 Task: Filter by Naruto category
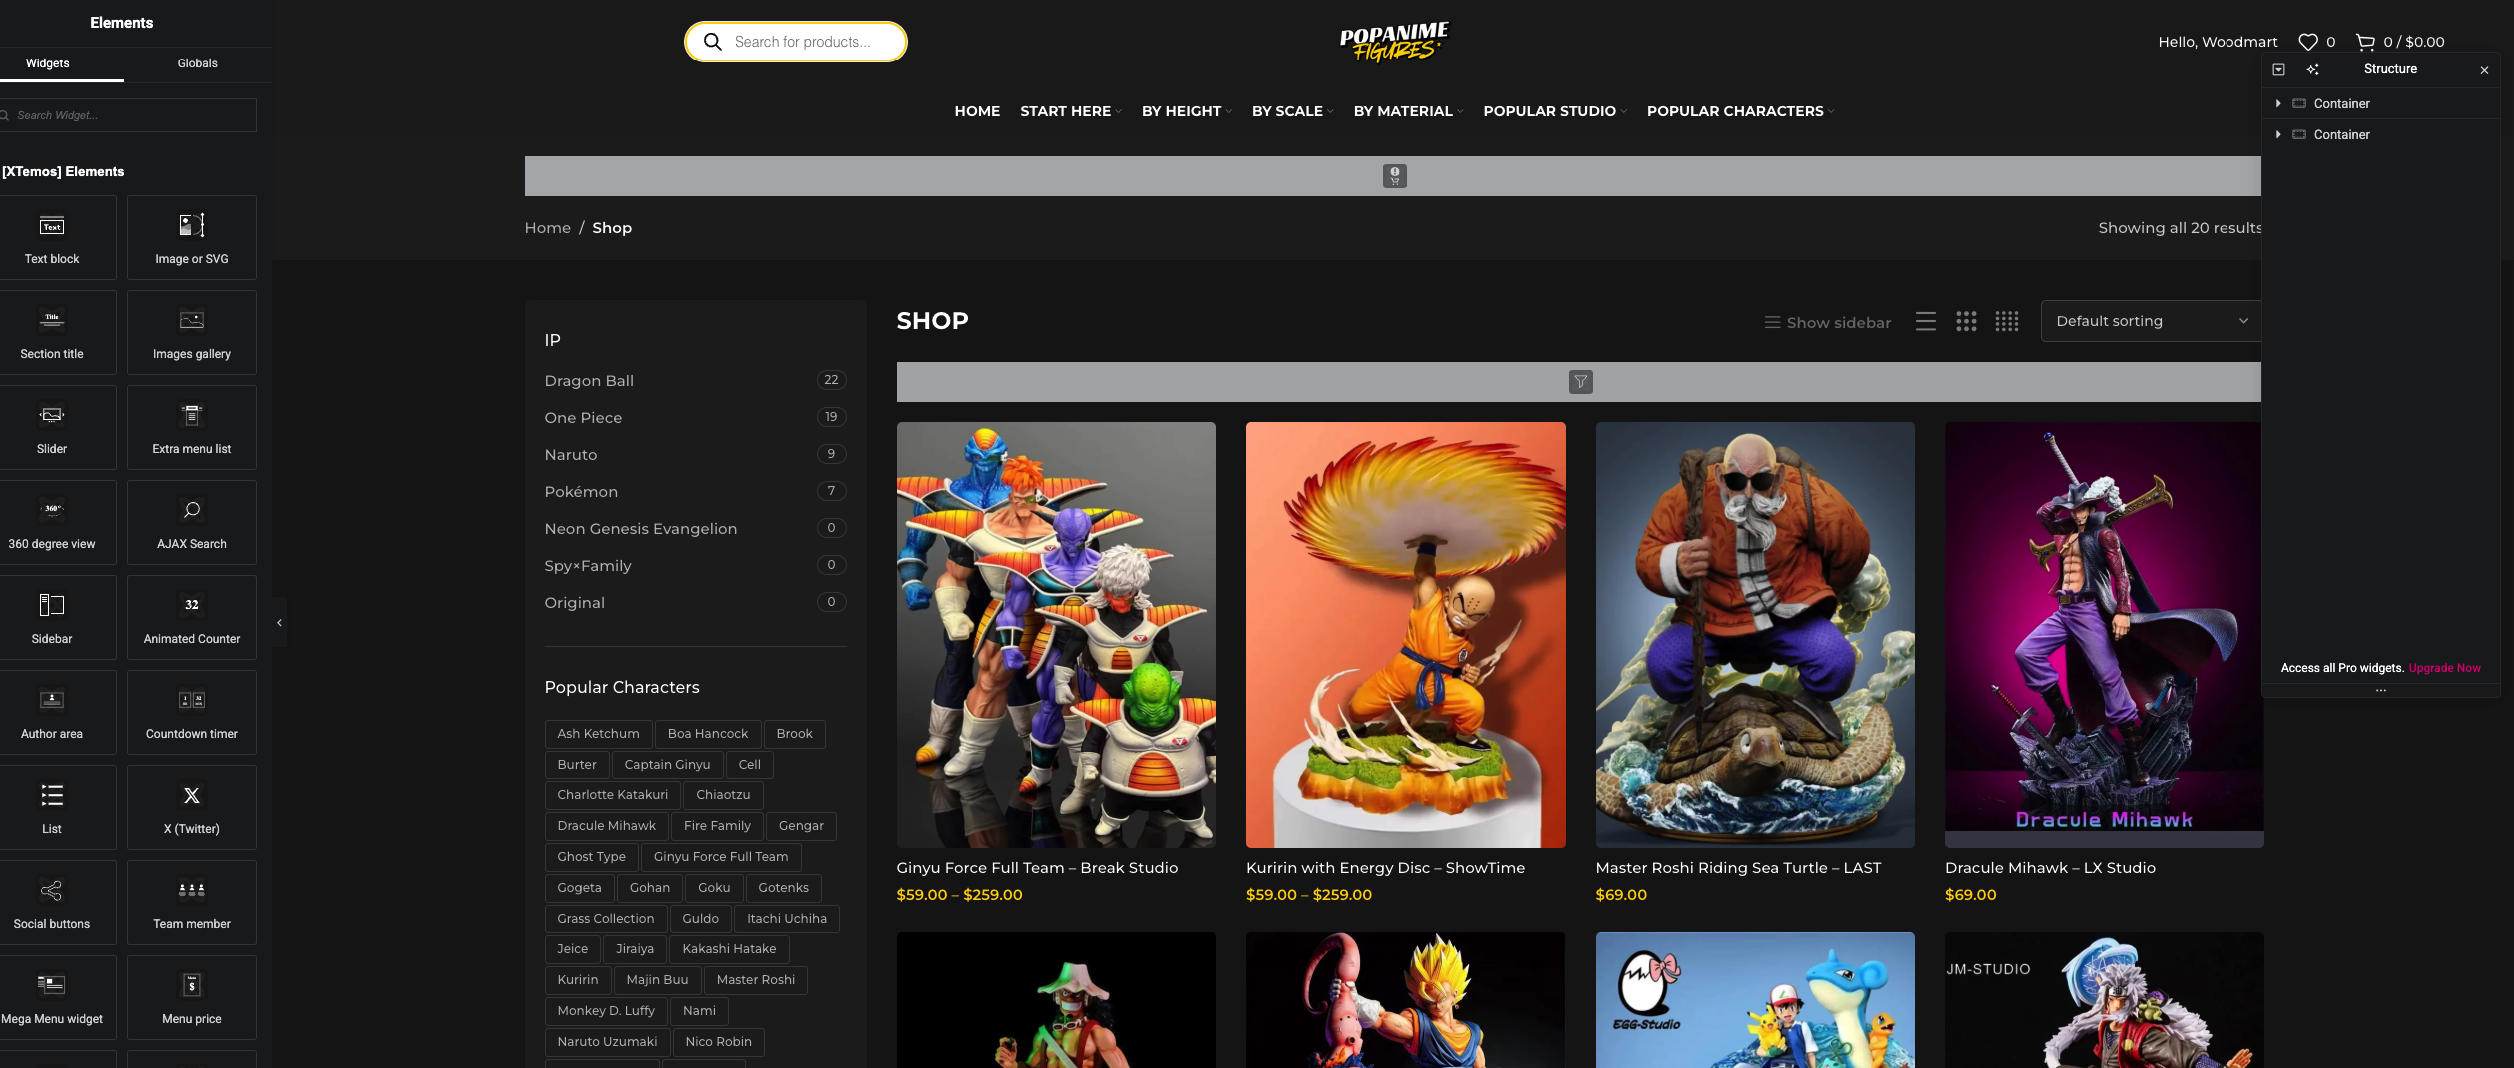pyautogui.click(x=571, y=455)
